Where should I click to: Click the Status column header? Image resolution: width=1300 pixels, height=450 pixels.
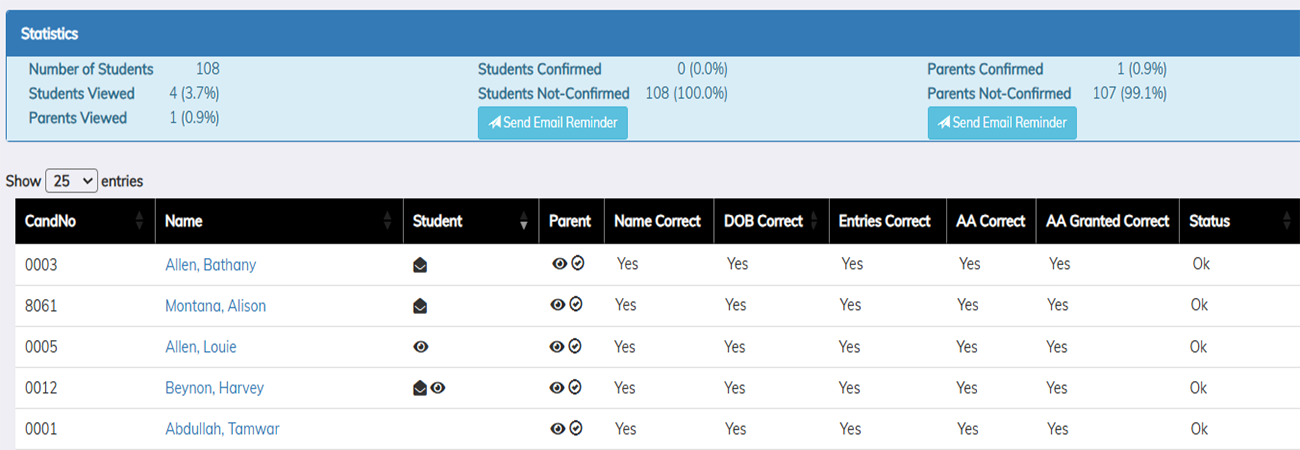click(1209, 221)
